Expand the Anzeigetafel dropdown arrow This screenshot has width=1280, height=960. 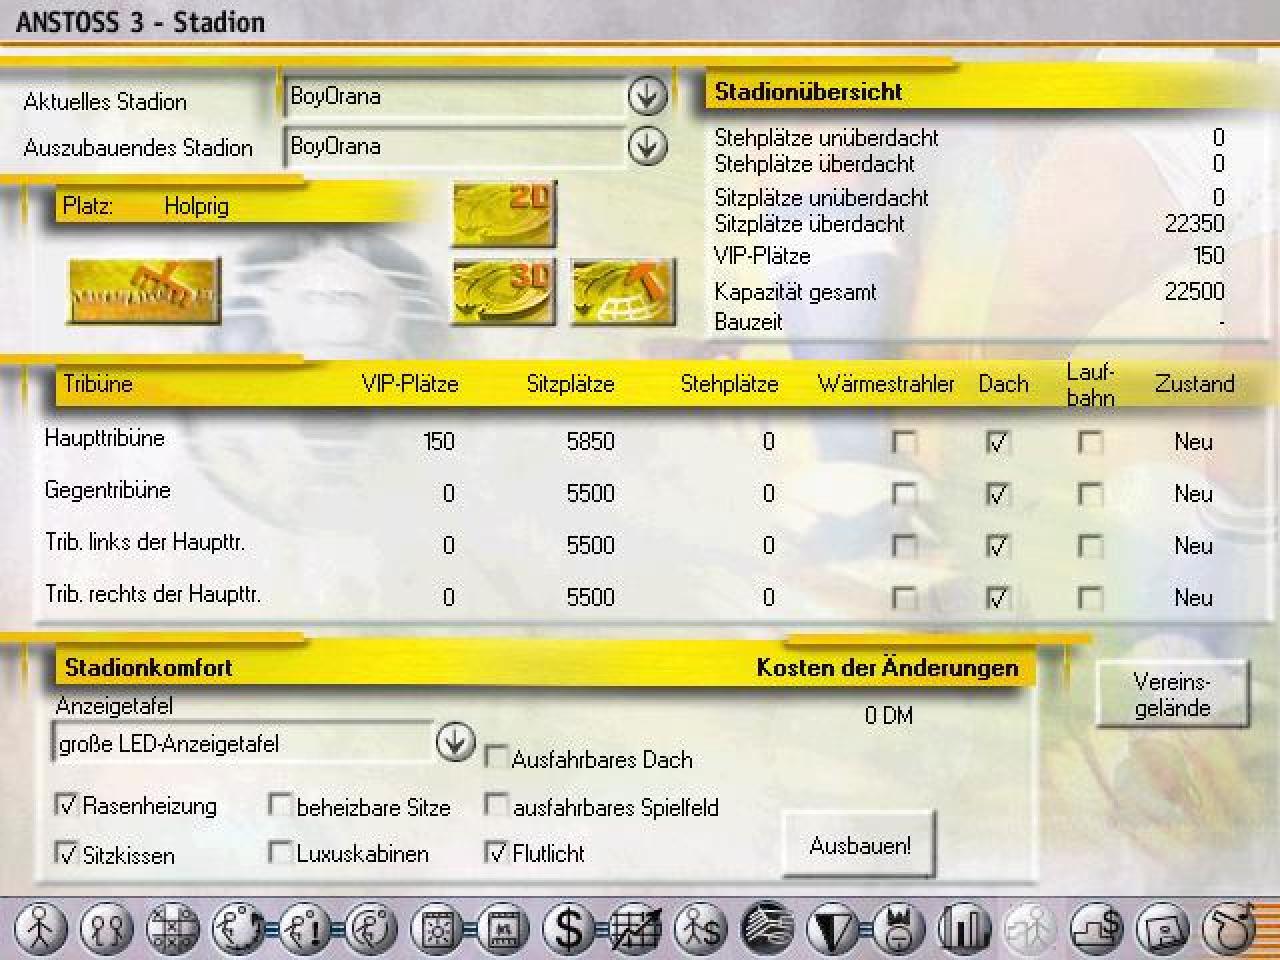[x=455, y=743]
